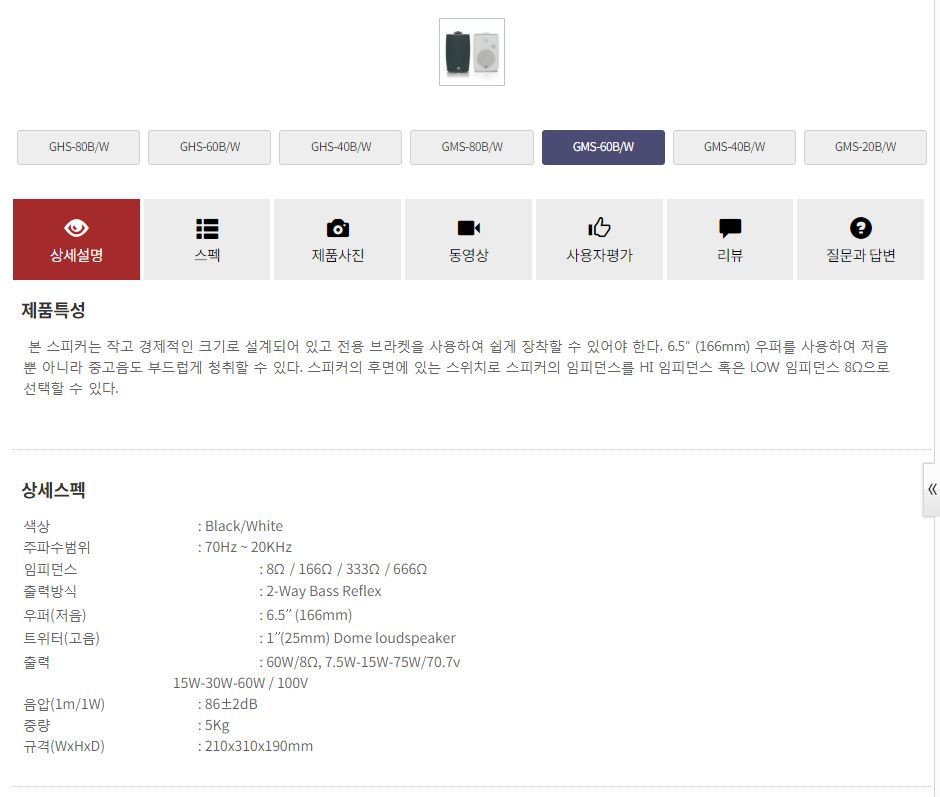Image resolution: width=940 pixels, height=797 pixels.
Task: Click the thumbs-up icon for 사용자평가
Action: coord(599,228)
